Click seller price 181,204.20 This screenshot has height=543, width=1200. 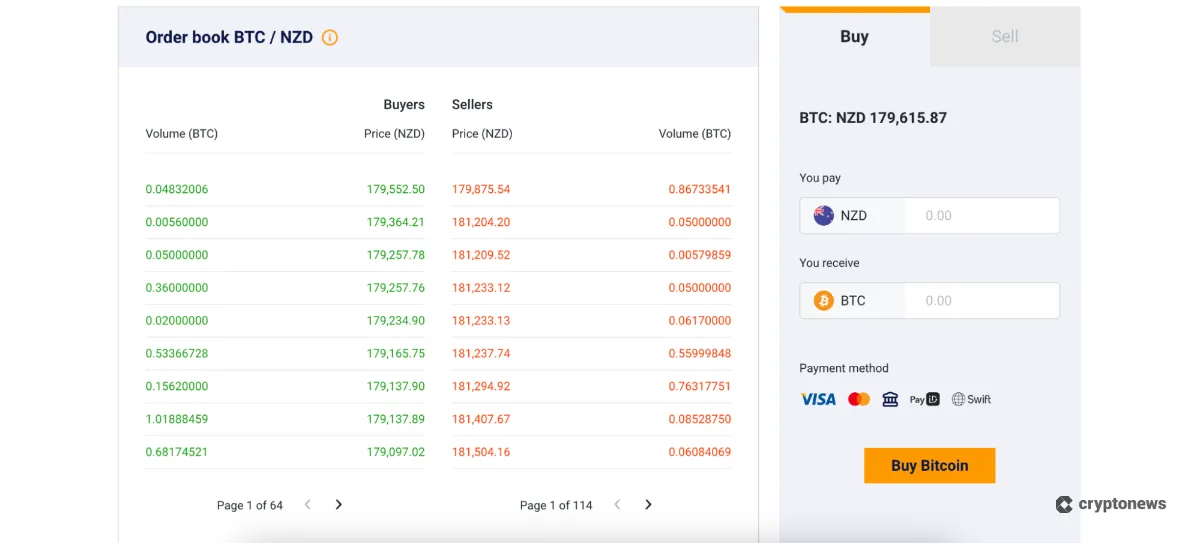pyautogui.click(x=481, y=222)
